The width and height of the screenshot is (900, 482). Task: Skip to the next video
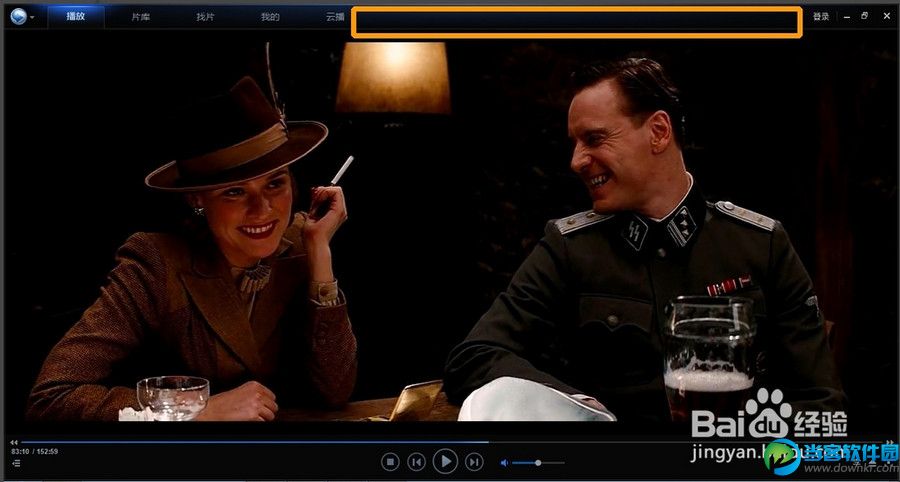474,461
